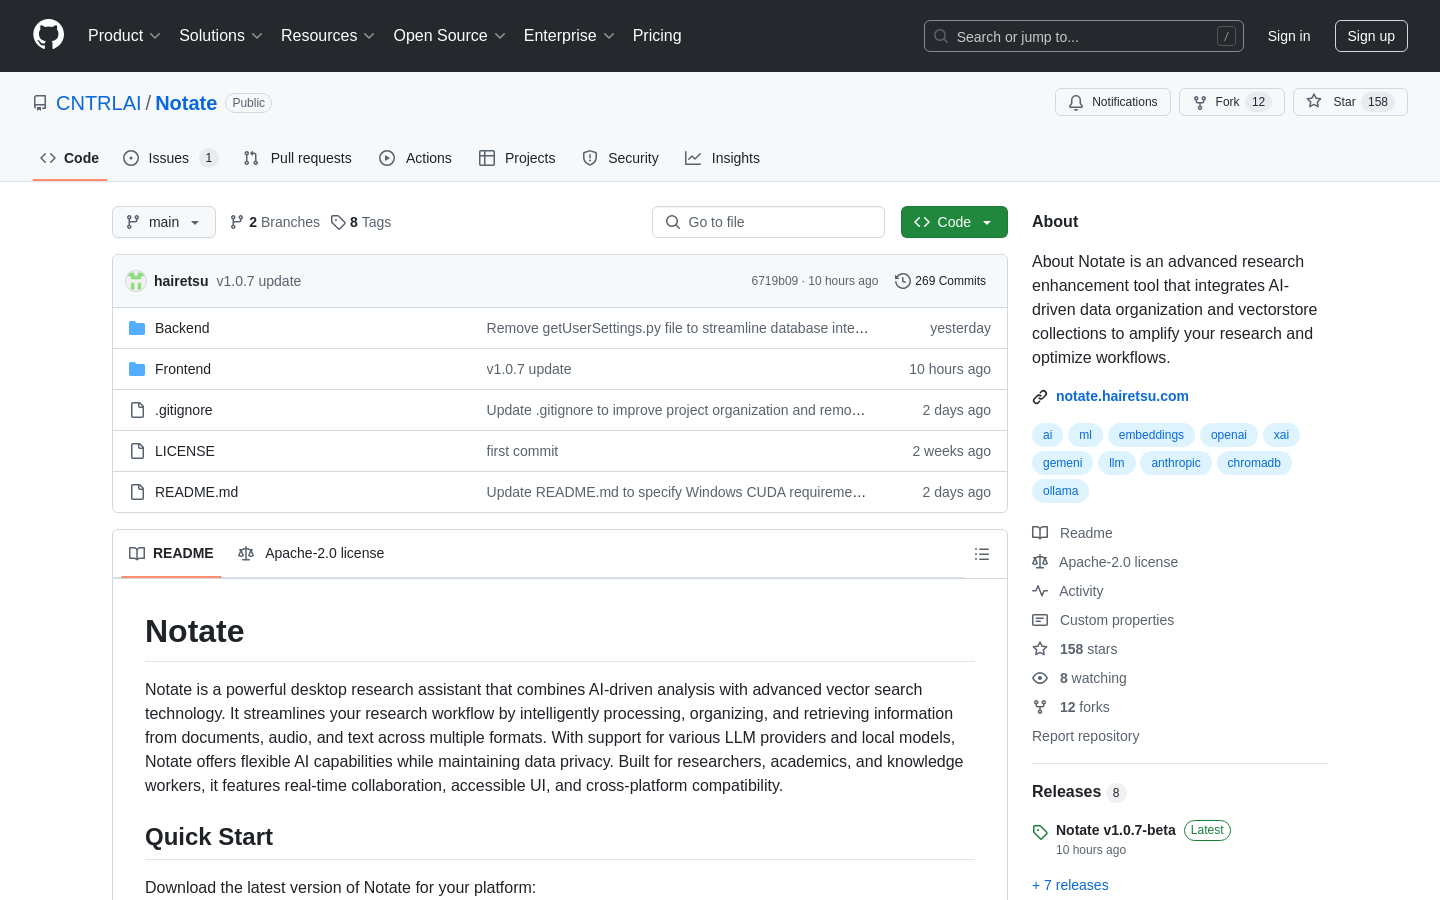Click the repository icon before CNTRLAI
The width and height of the screenshot is (1440, 900).
(40, 103)
